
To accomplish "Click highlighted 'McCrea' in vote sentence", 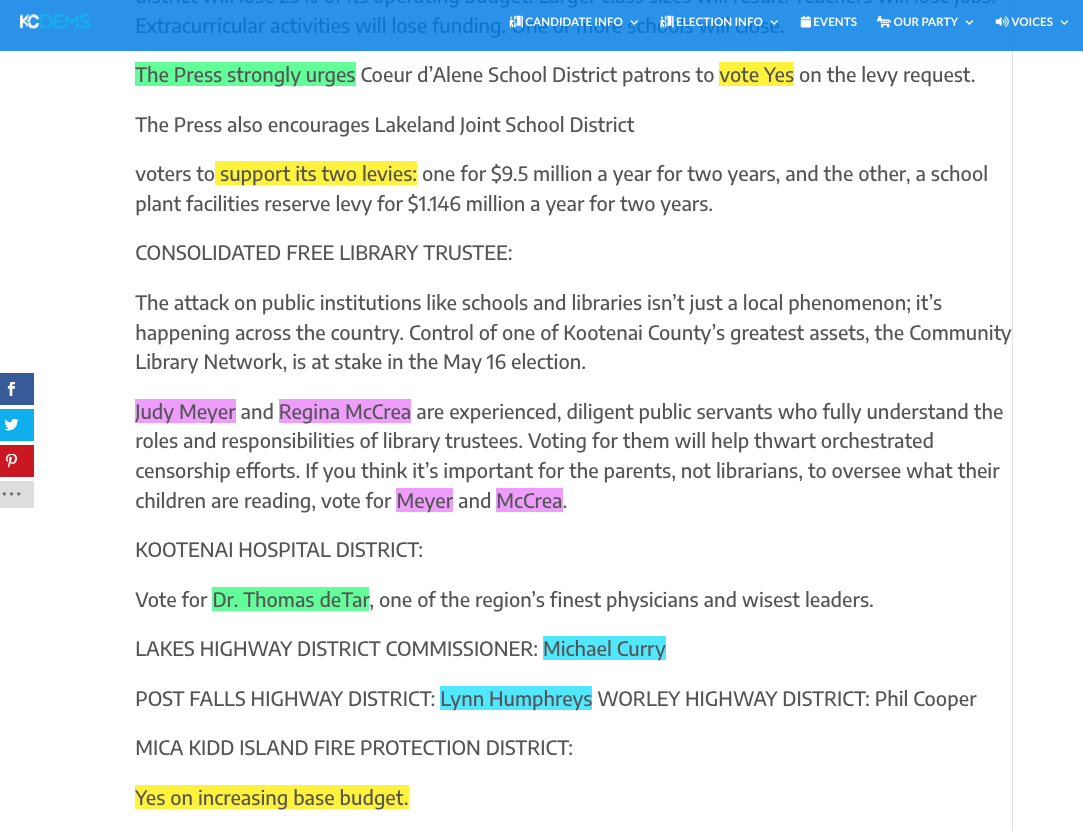I will (530, 501).
